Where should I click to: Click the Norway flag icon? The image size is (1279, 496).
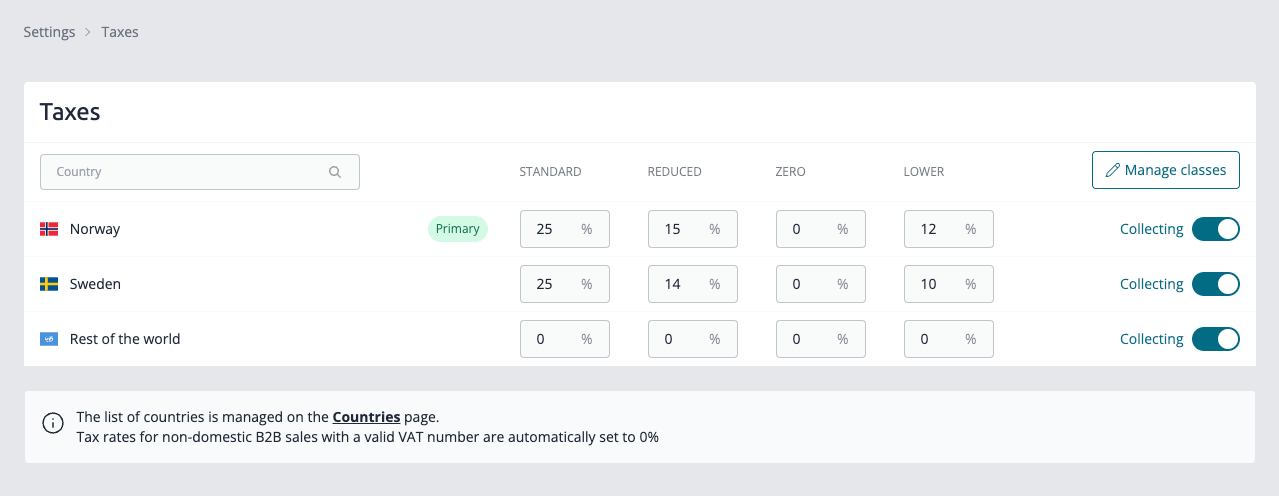[49, 229]
